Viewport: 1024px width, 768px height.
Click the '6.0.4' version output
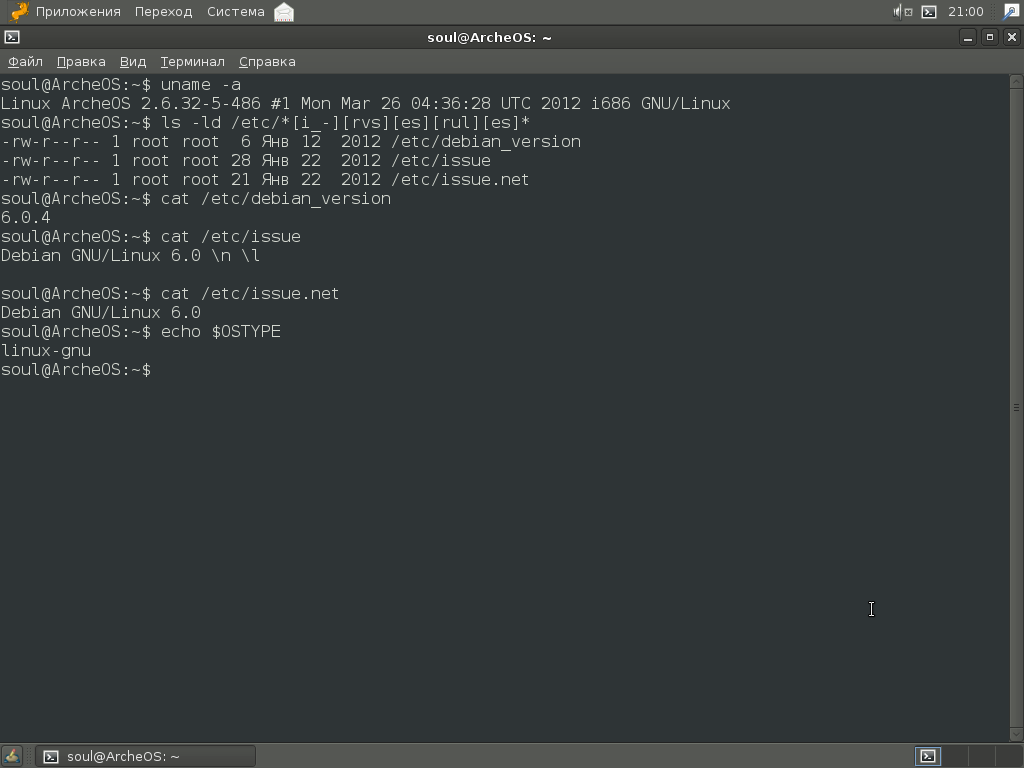[x=25, y=217]
